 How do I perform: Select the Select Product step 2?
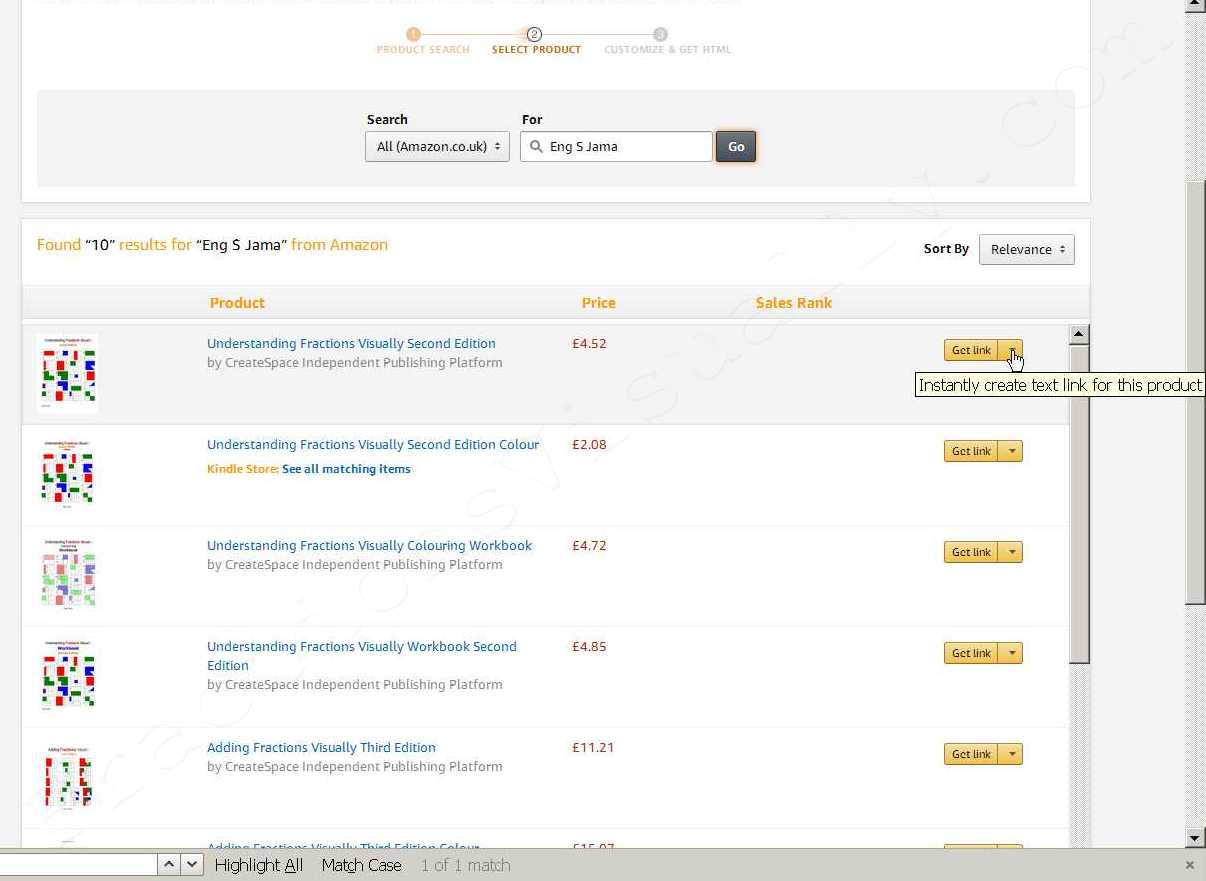click(x=536, y=42)
